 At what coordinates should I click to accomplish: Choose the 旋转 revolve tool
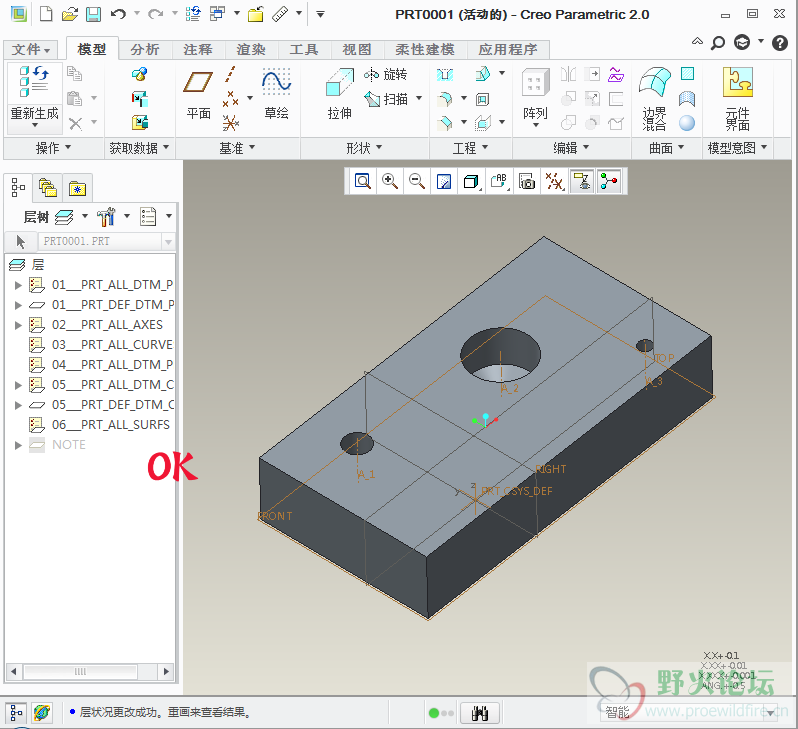[x=386, y=74]
